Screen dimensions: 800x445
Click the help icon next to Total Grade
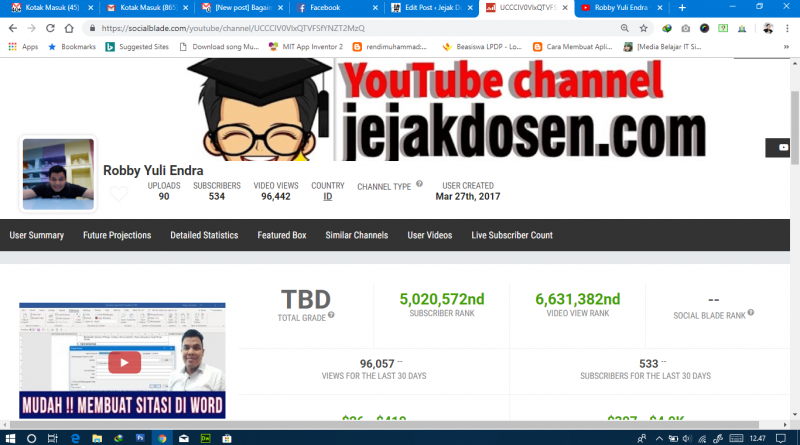(x=331, y=315)
